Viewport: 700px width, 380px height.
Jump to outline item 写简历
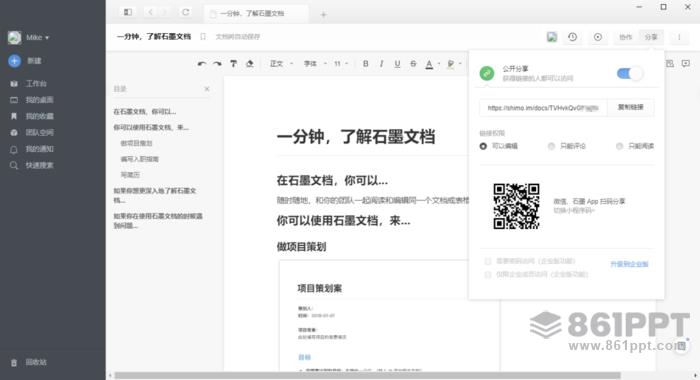(x=130, y=175)
